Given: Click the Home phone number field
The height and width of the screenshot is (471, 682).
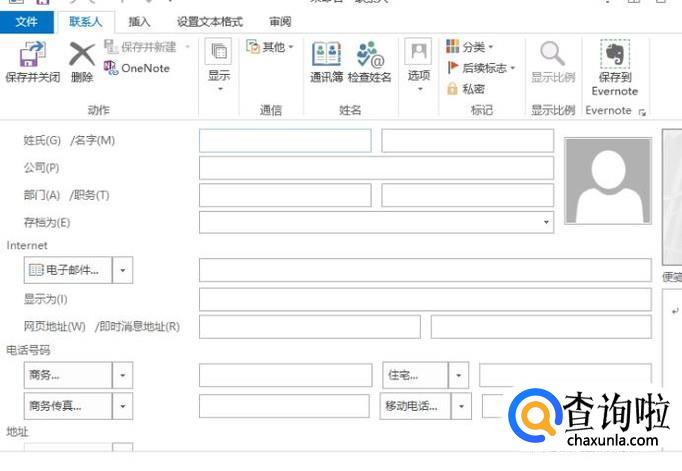Looking at the screenshot, I should coord(565,374).
